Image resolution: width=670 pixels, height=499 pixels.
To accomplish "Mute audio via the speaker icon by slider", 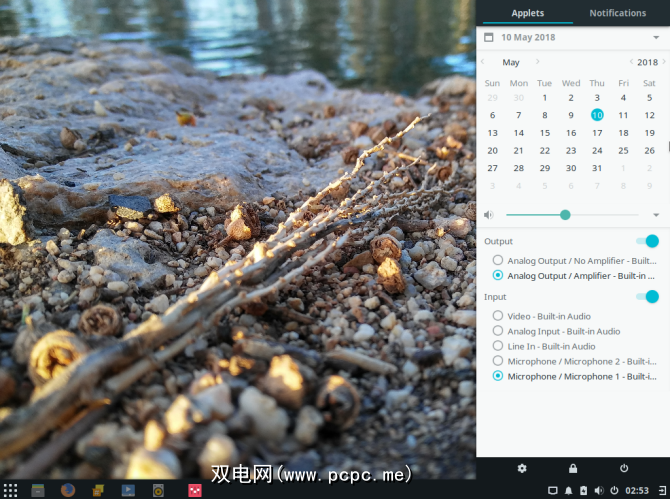I will (x=488, y=214).
